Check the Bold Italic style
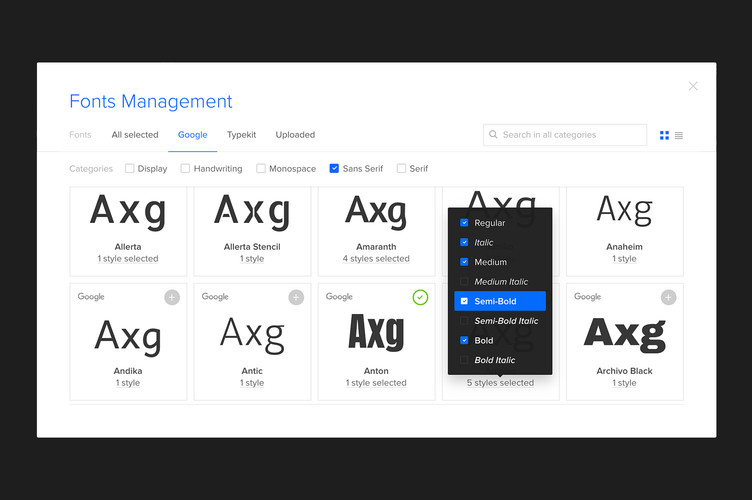Image resolution: width=752 pixels, height=500 pixels. point(464,360)
